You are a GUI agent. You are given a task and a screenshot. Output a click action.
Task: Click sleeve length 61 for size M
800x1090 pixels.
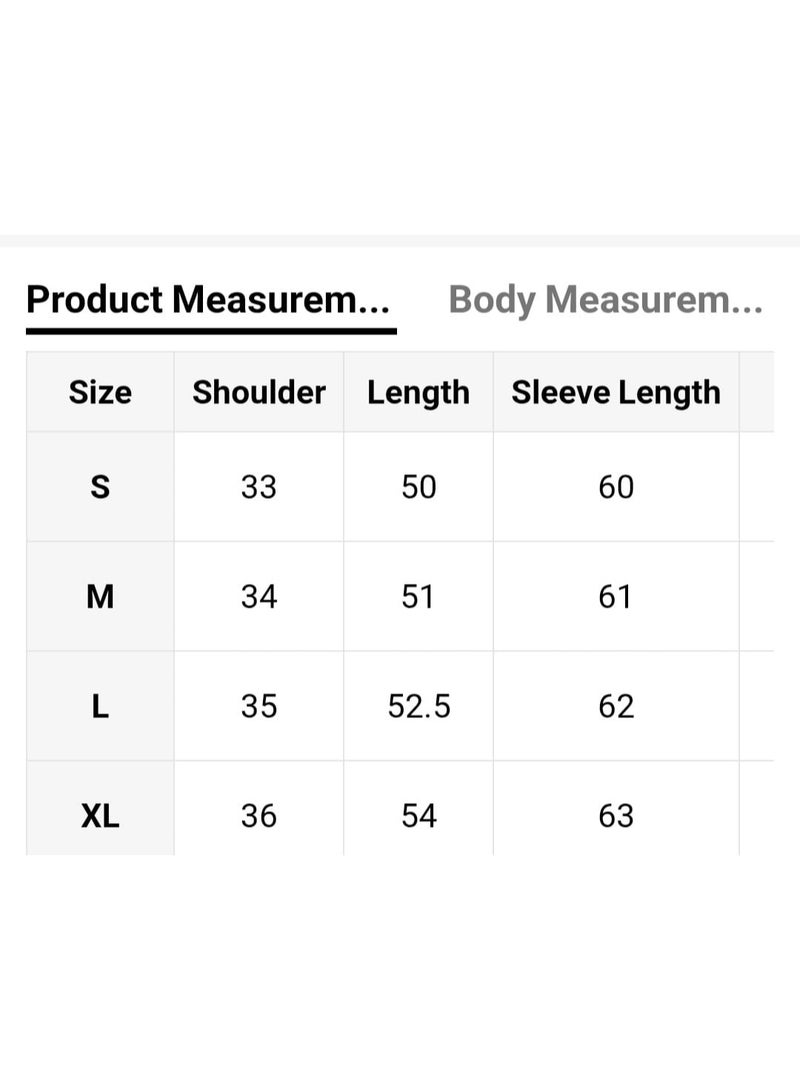click(616, 596)
